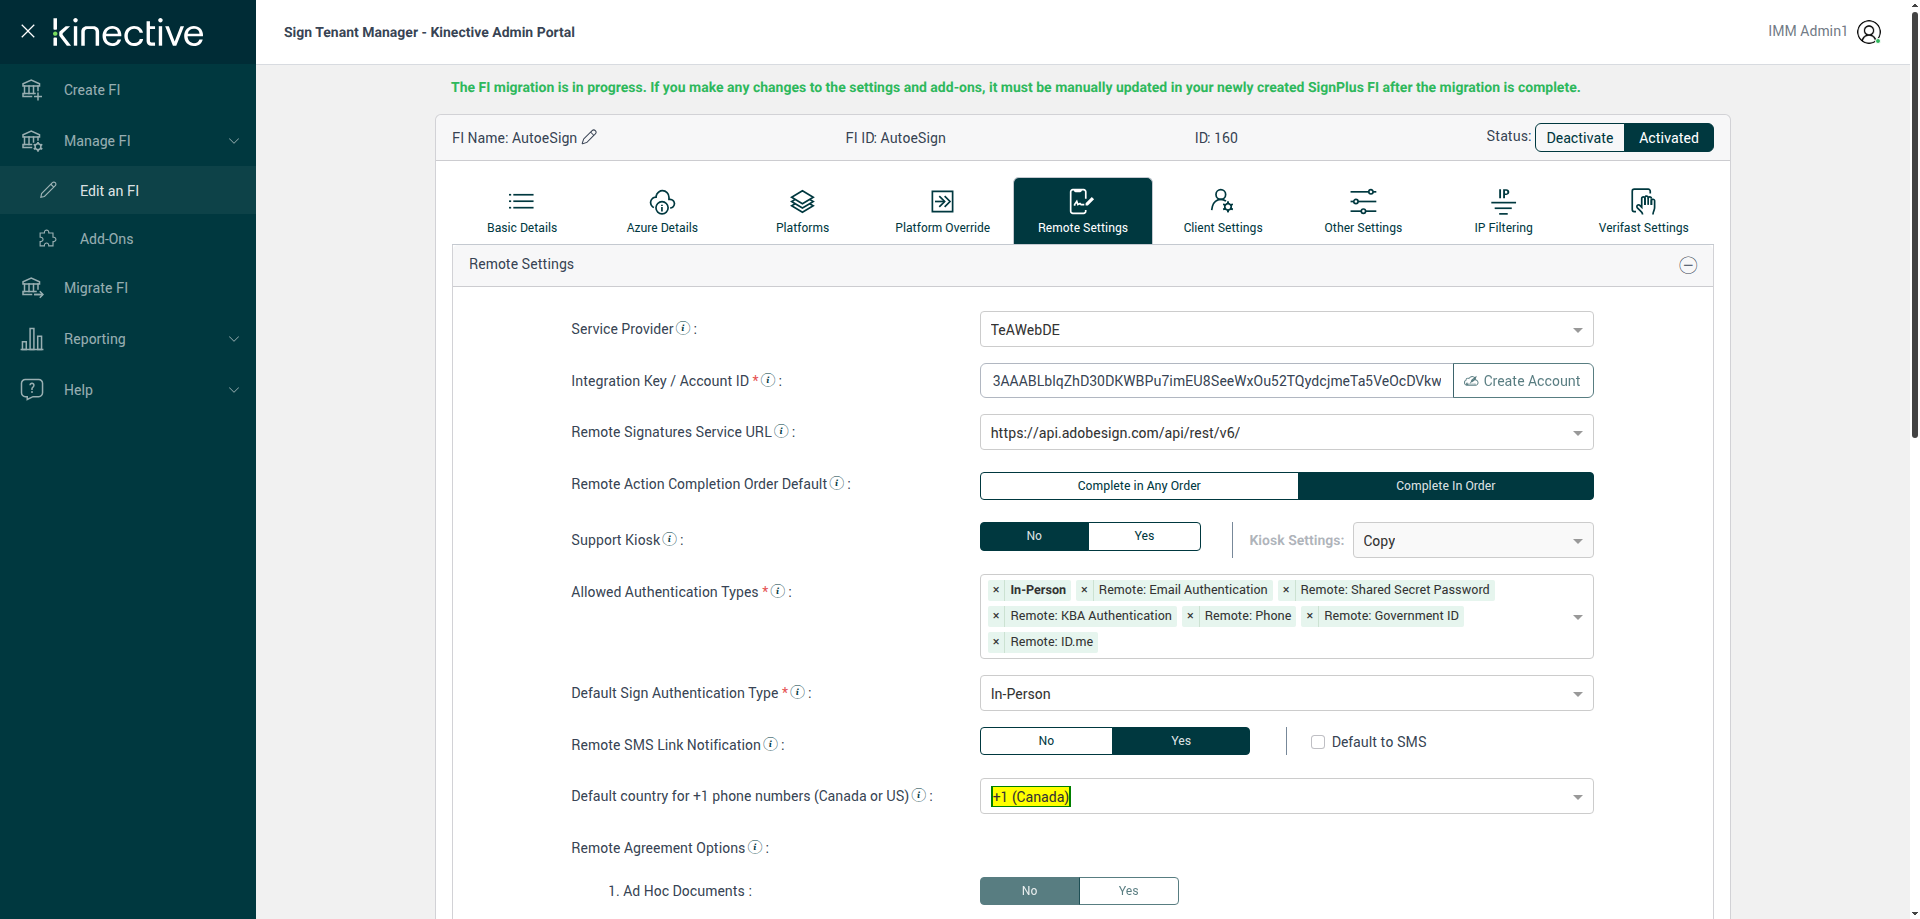Collapse the Remote Settings section

(1688, 265)
